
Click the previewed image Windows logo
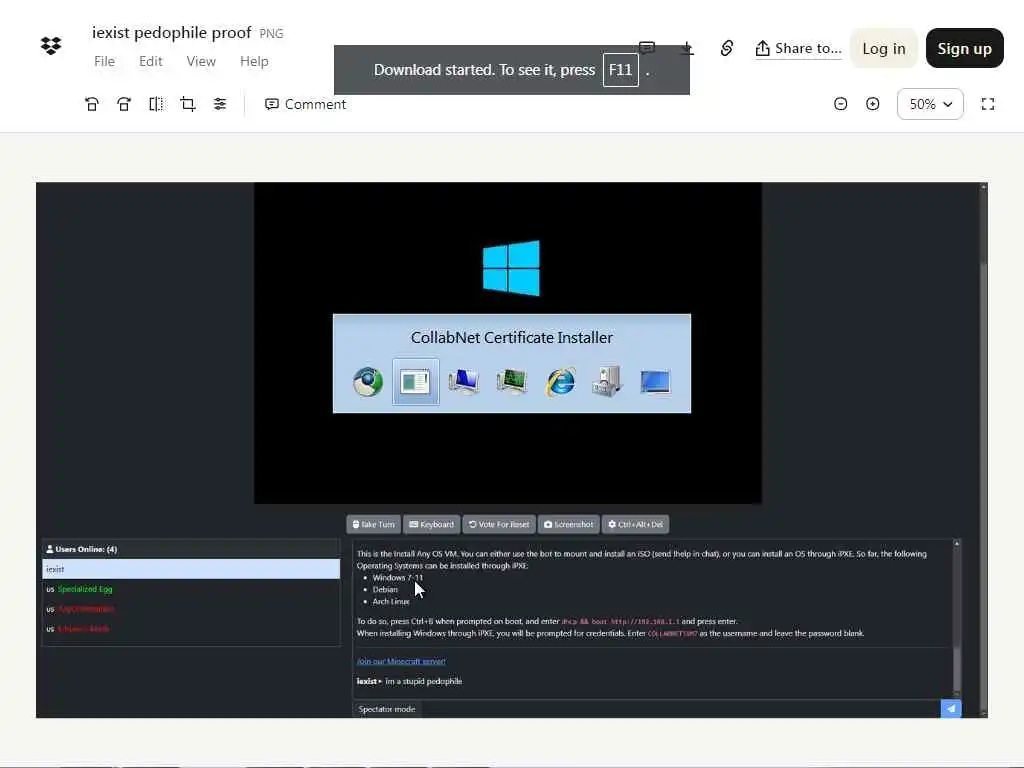pos(511,268)
